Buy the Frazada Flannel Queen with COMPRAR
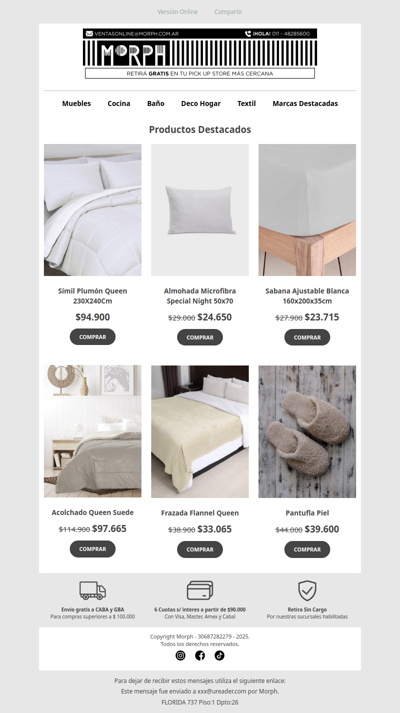The height and width of the screenshot is (713, 400). click(x=200, y=549)
